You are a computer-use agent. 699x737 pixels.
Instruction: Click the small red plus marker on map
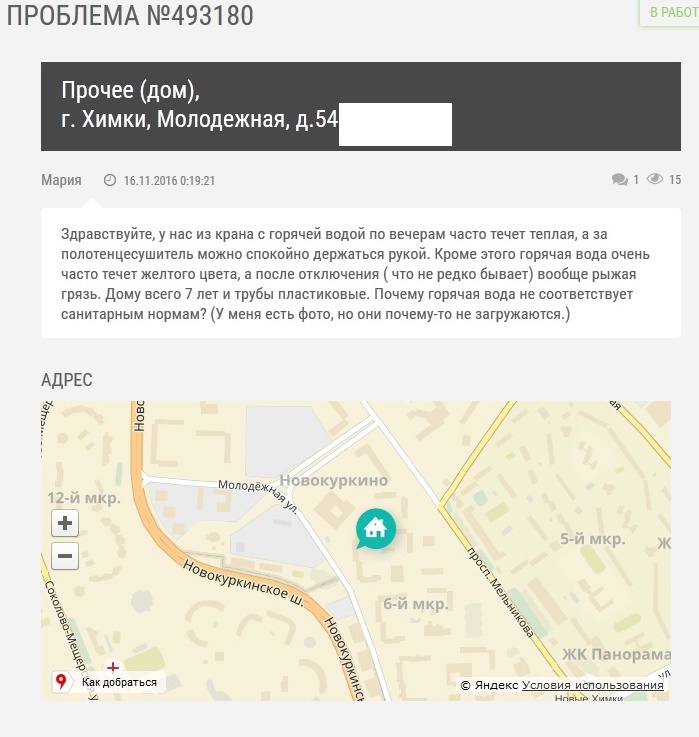pyautogui.click(x=113, y=667)
